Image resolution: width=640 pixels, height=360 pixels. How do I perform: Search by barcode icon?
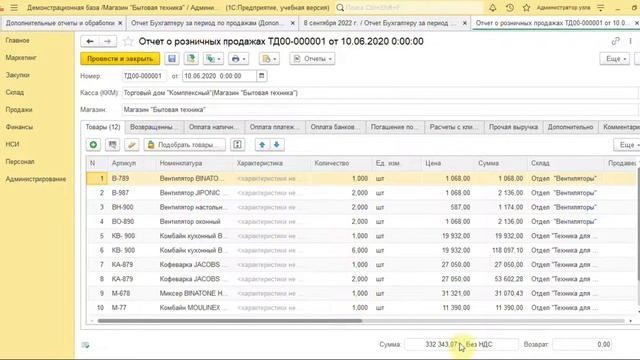(x=112, y=145)
